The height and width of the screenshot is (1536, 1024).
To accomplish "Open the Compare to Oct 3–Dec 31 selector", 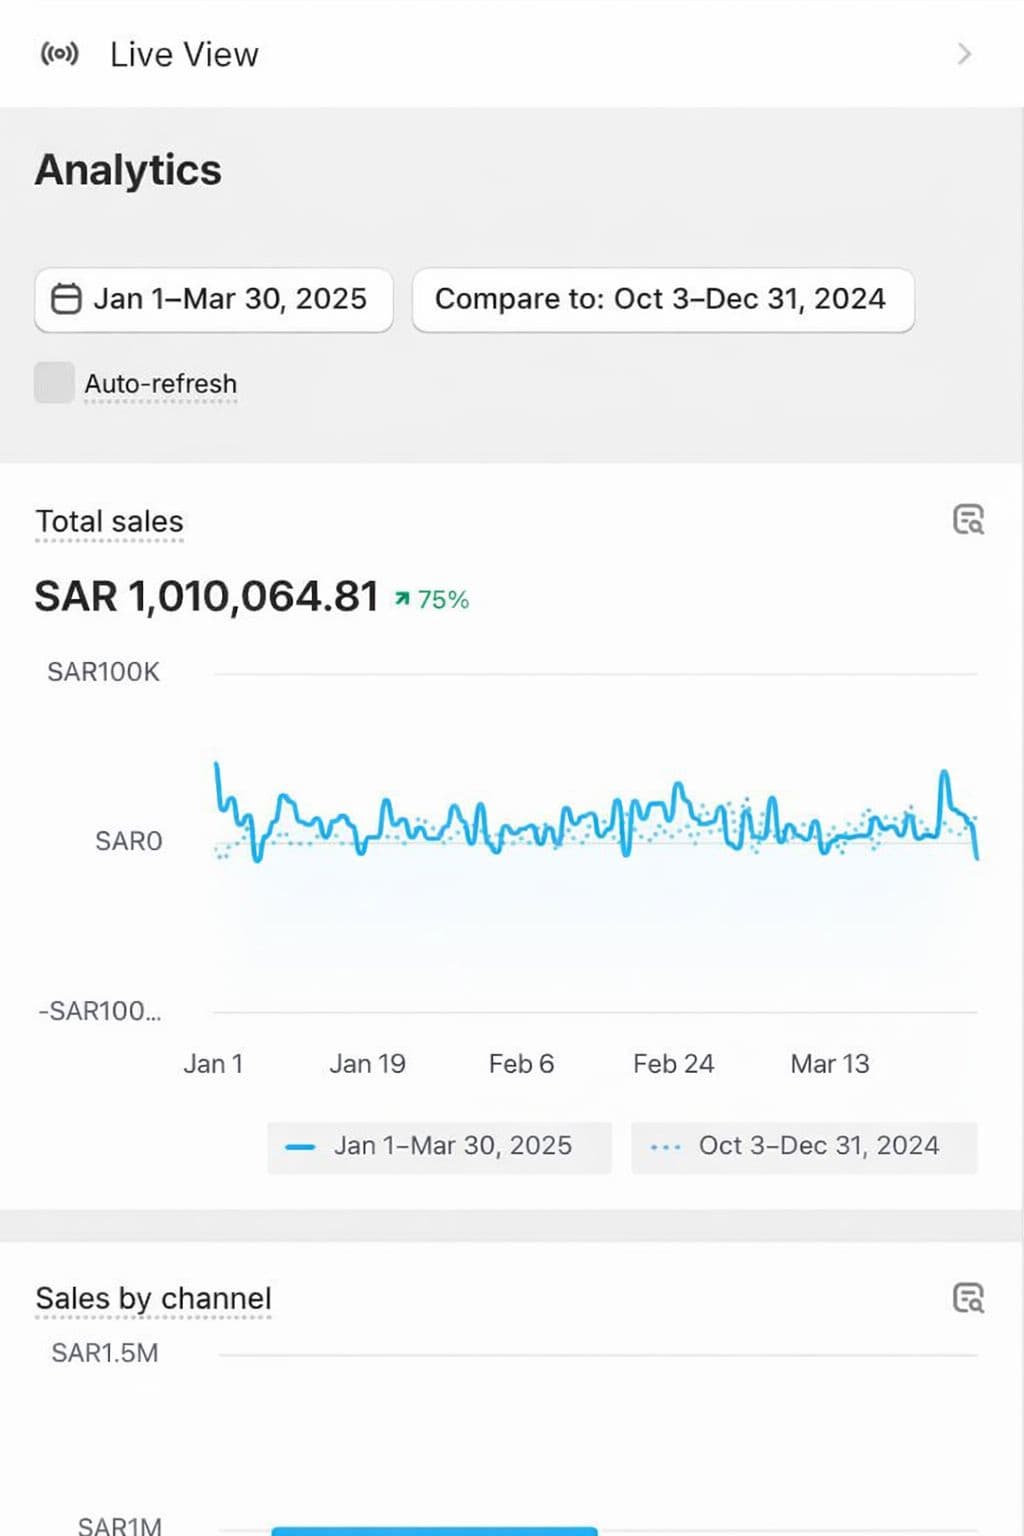I will (x=662, y=299).
